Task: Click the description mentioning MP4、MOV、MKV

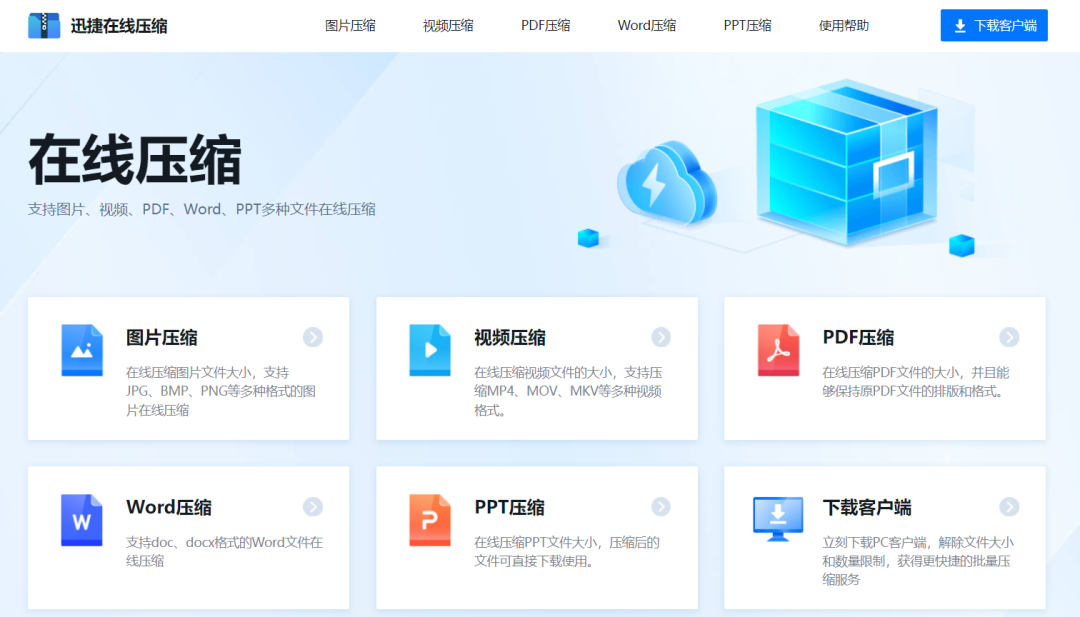Action: click(x=568, y=391)
